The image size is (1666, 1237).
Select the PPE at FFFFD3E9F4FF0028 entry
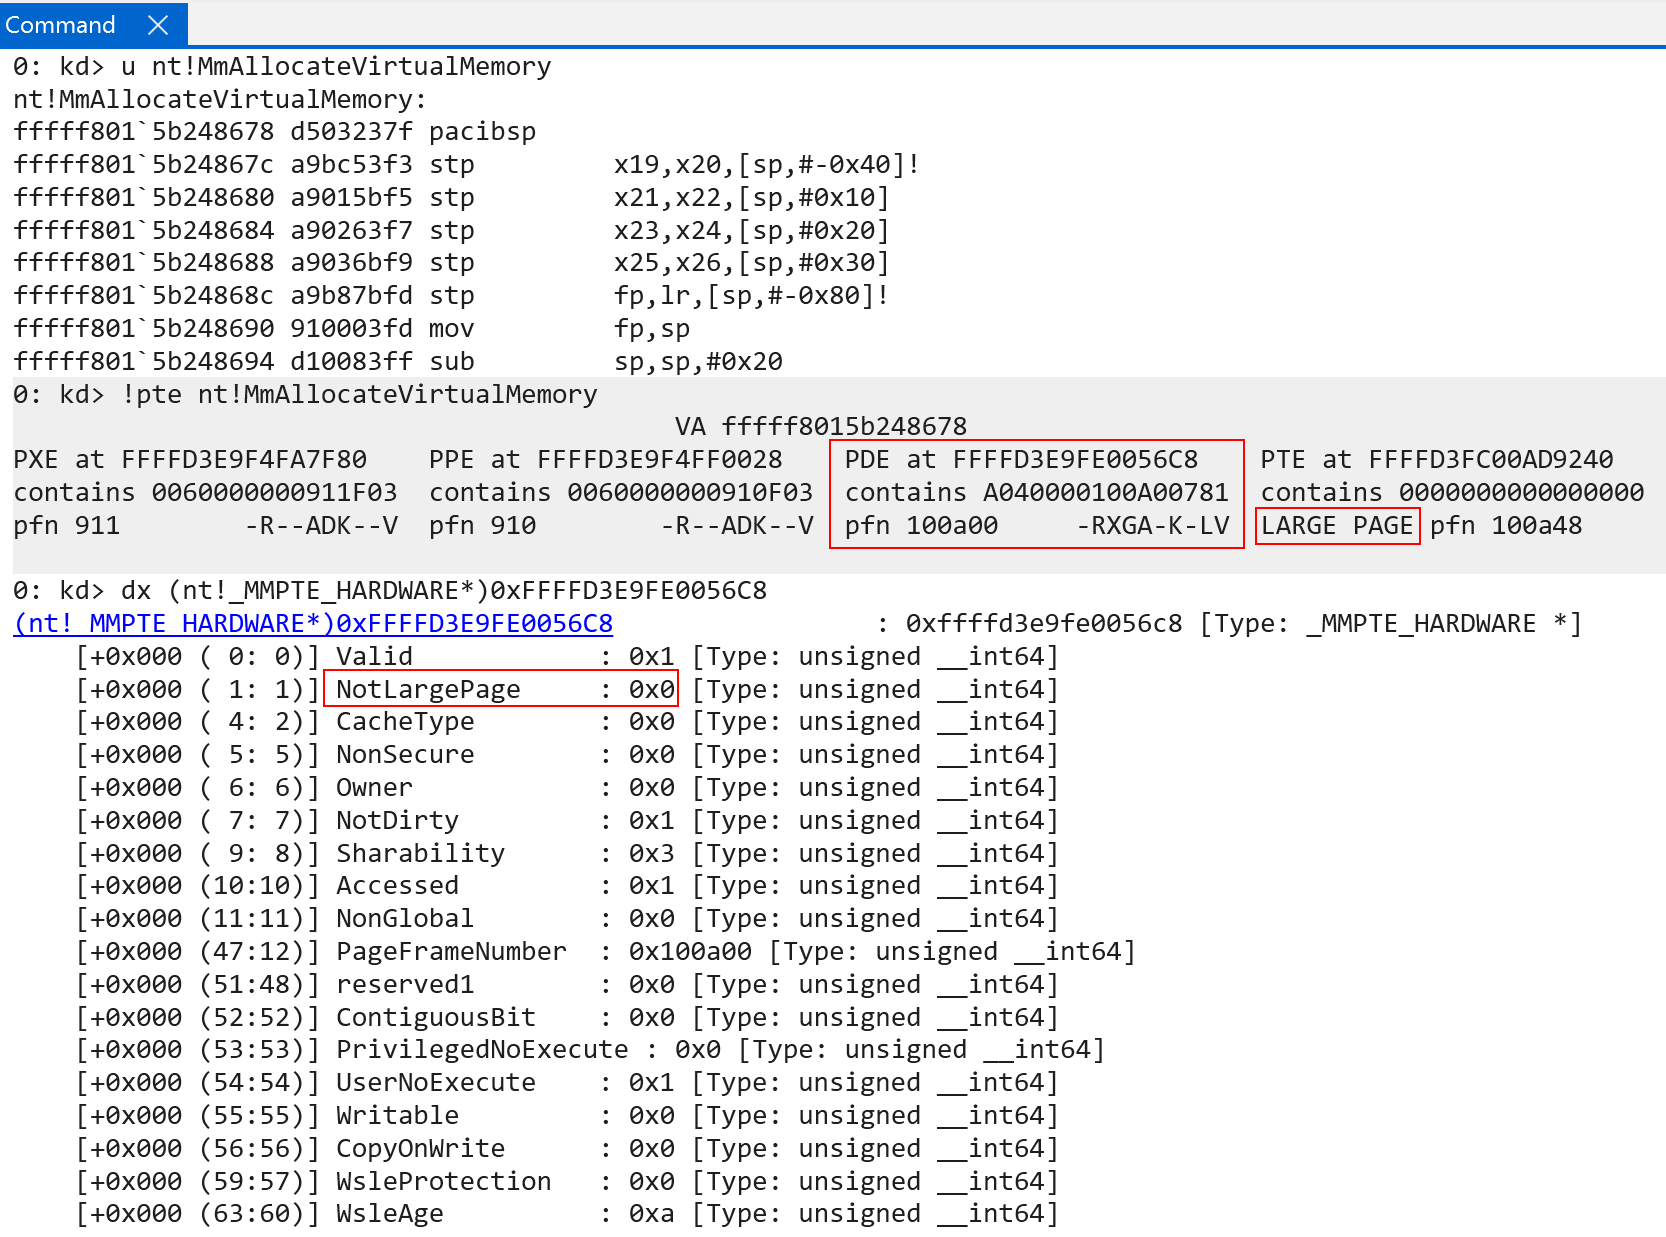605,460
